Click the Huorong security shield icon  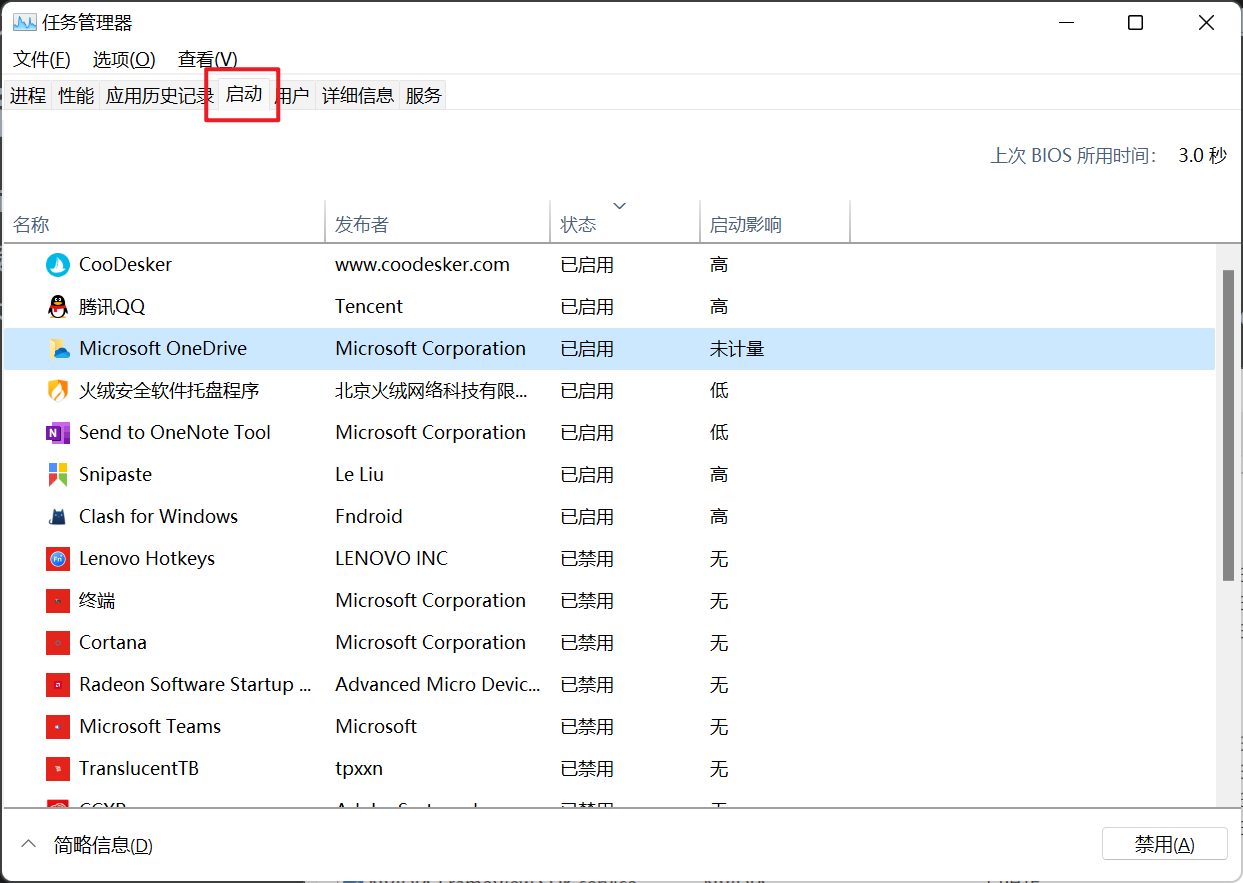coord(58,391)
